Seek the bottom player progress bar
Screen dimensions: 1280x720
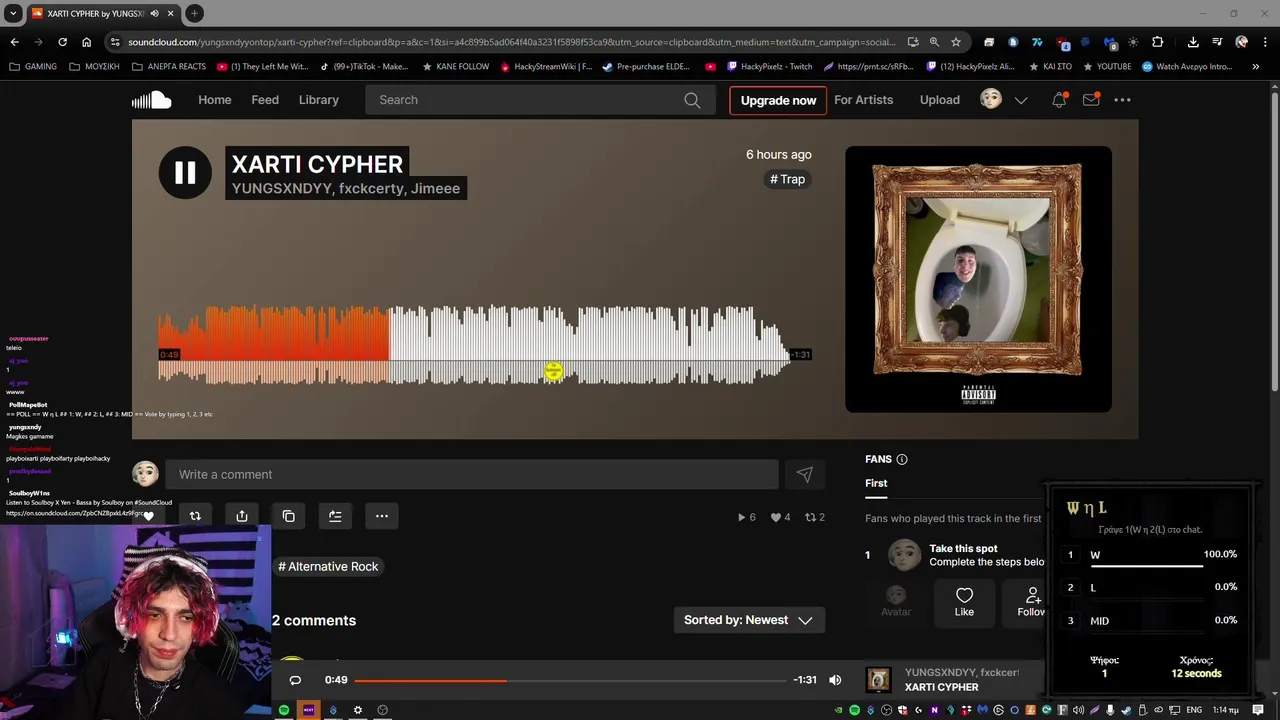570,680
